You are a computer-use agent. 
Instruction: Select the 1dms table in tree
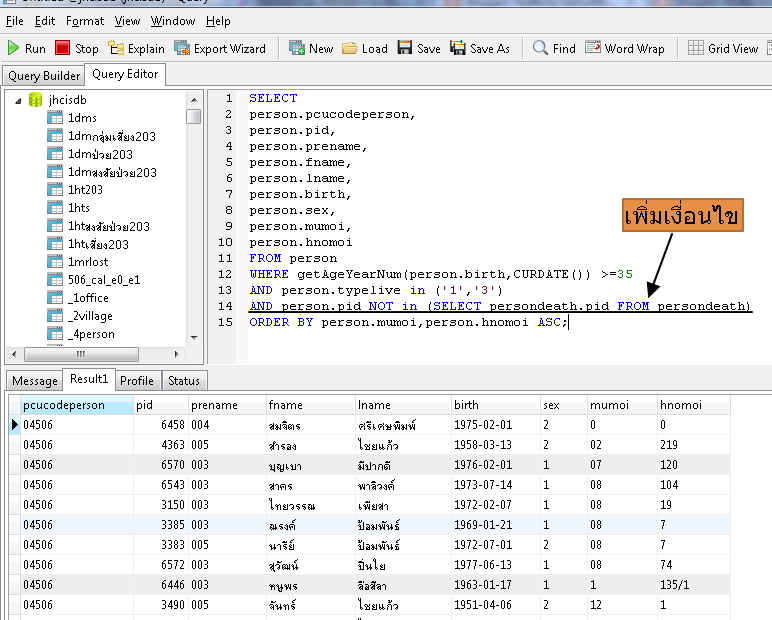pyautogui.click(x=82, y=118)
